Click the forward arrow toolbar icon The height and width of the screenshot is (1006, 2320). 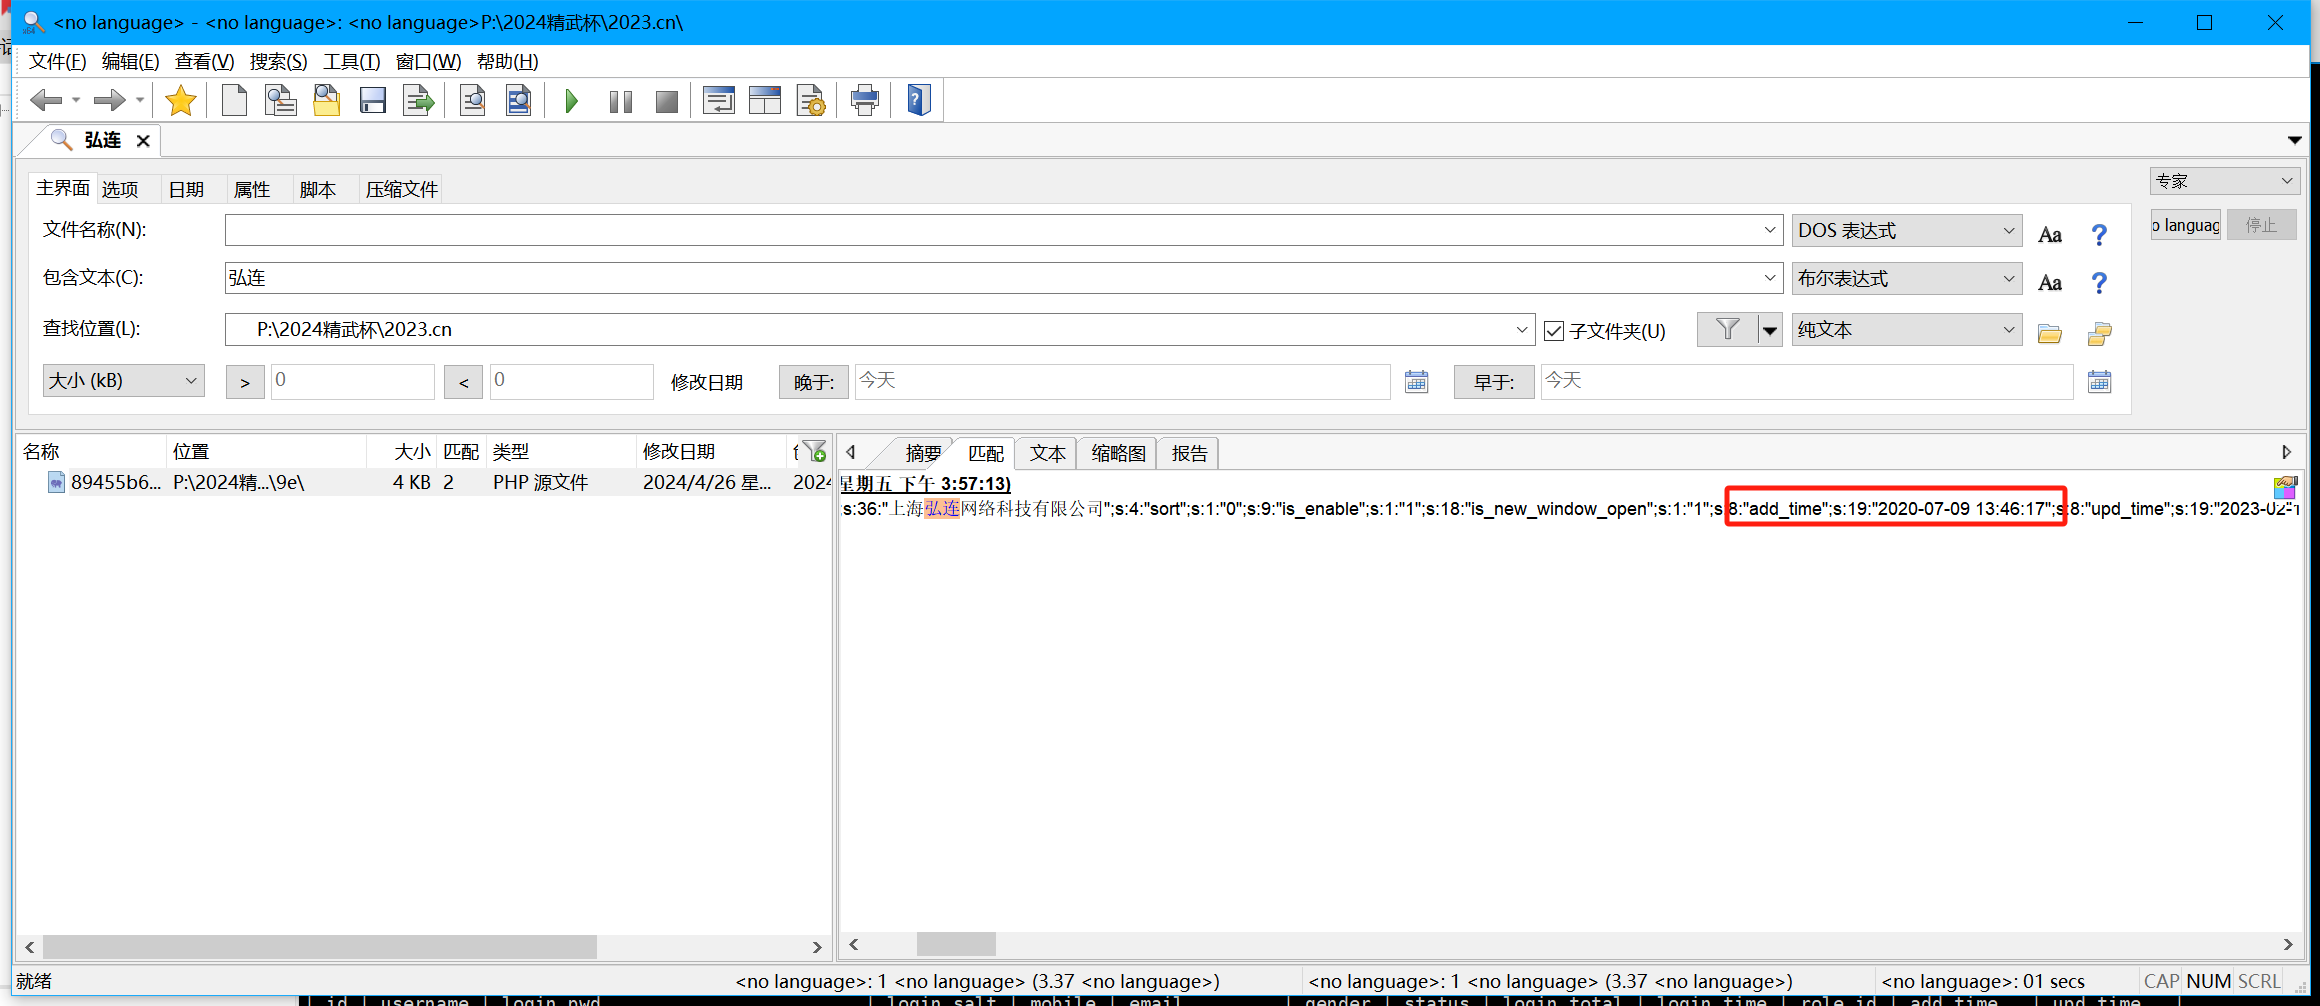point(109,100)
